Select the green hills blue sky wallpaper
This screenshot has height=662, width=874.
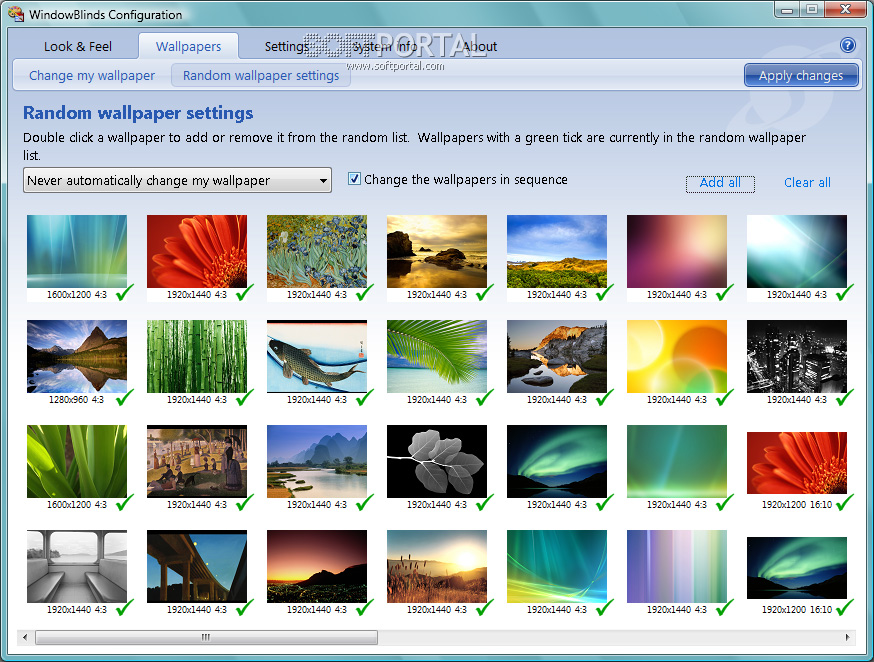pos(557,251)
